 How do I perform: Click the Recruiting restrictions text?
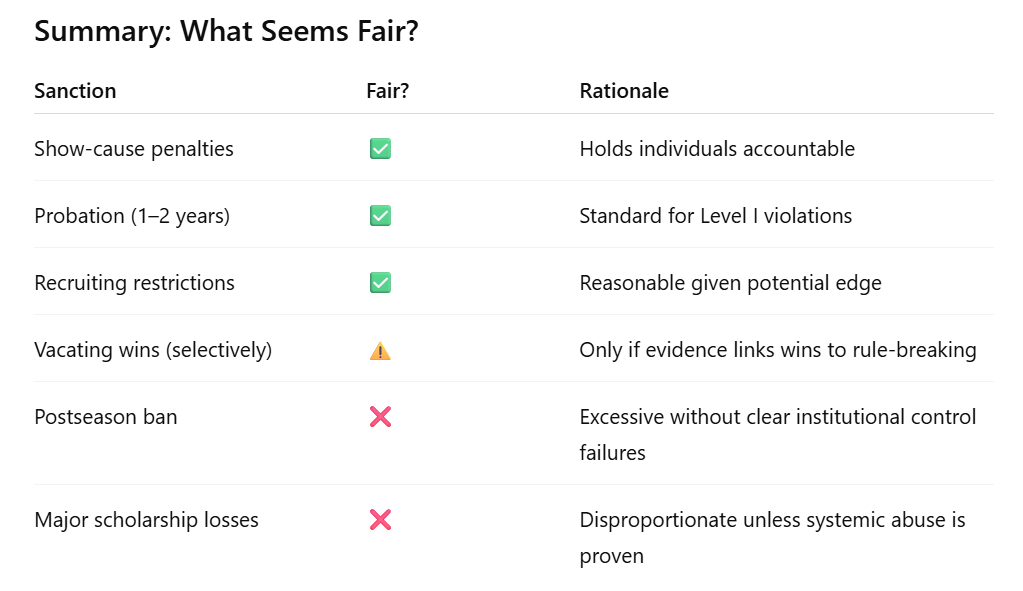click(x=134, y=283)
